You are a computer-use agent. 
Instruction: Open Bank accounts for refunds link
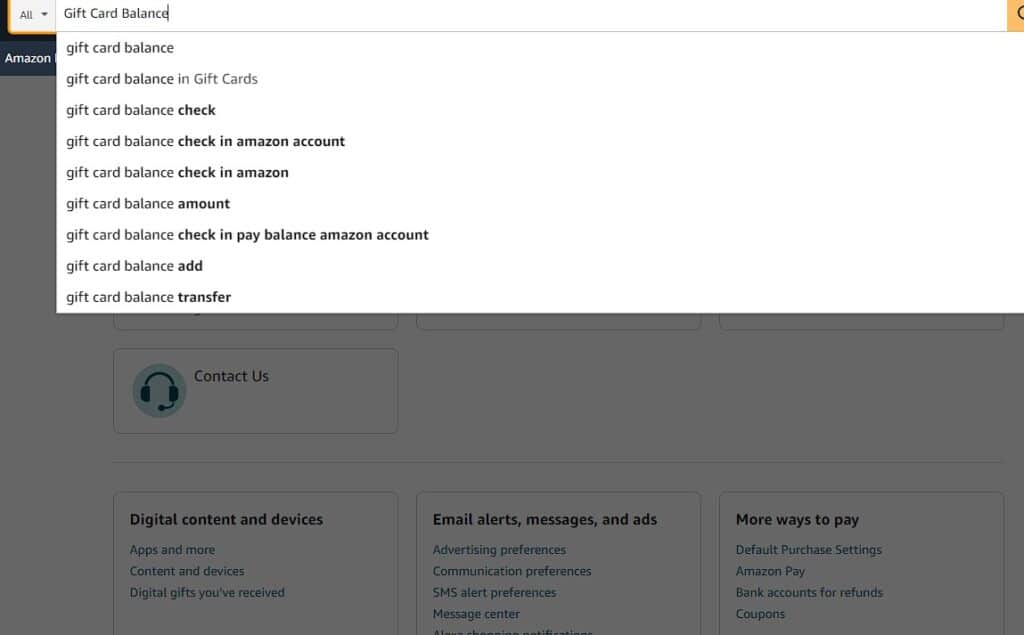[808, 593]
